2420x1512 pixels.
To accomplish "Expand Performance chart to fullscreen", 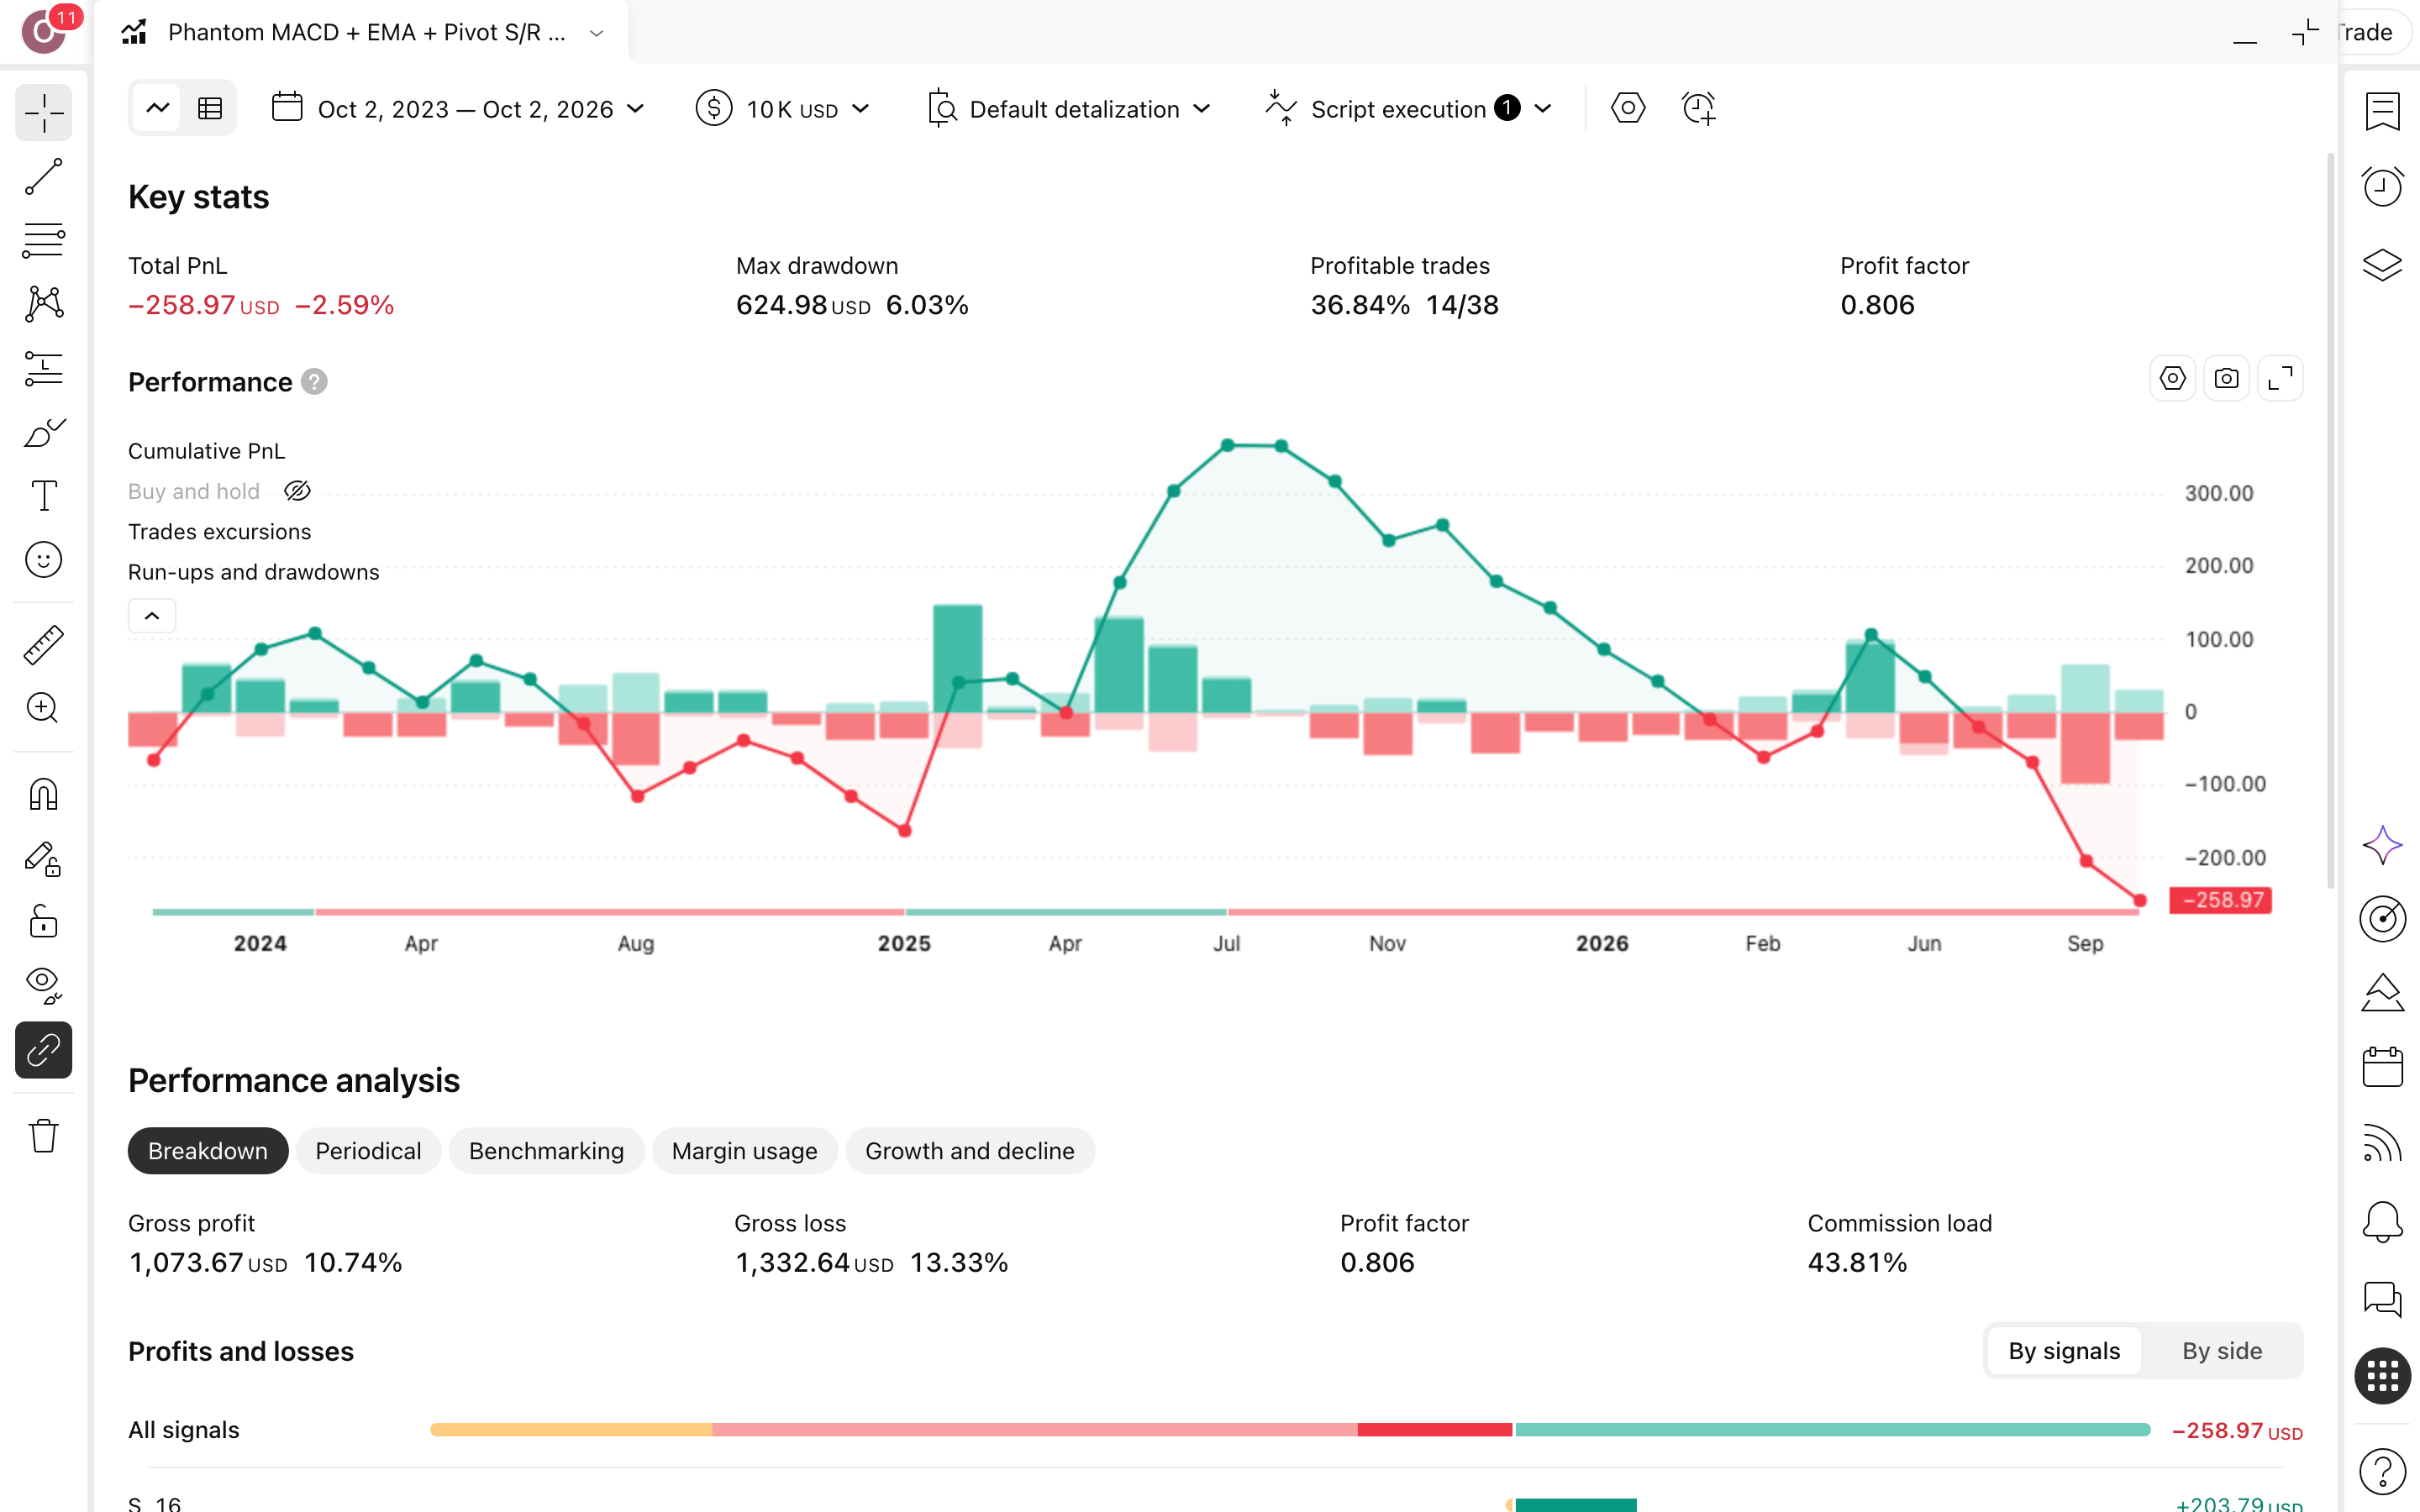I will click(x=2280, y=379).
